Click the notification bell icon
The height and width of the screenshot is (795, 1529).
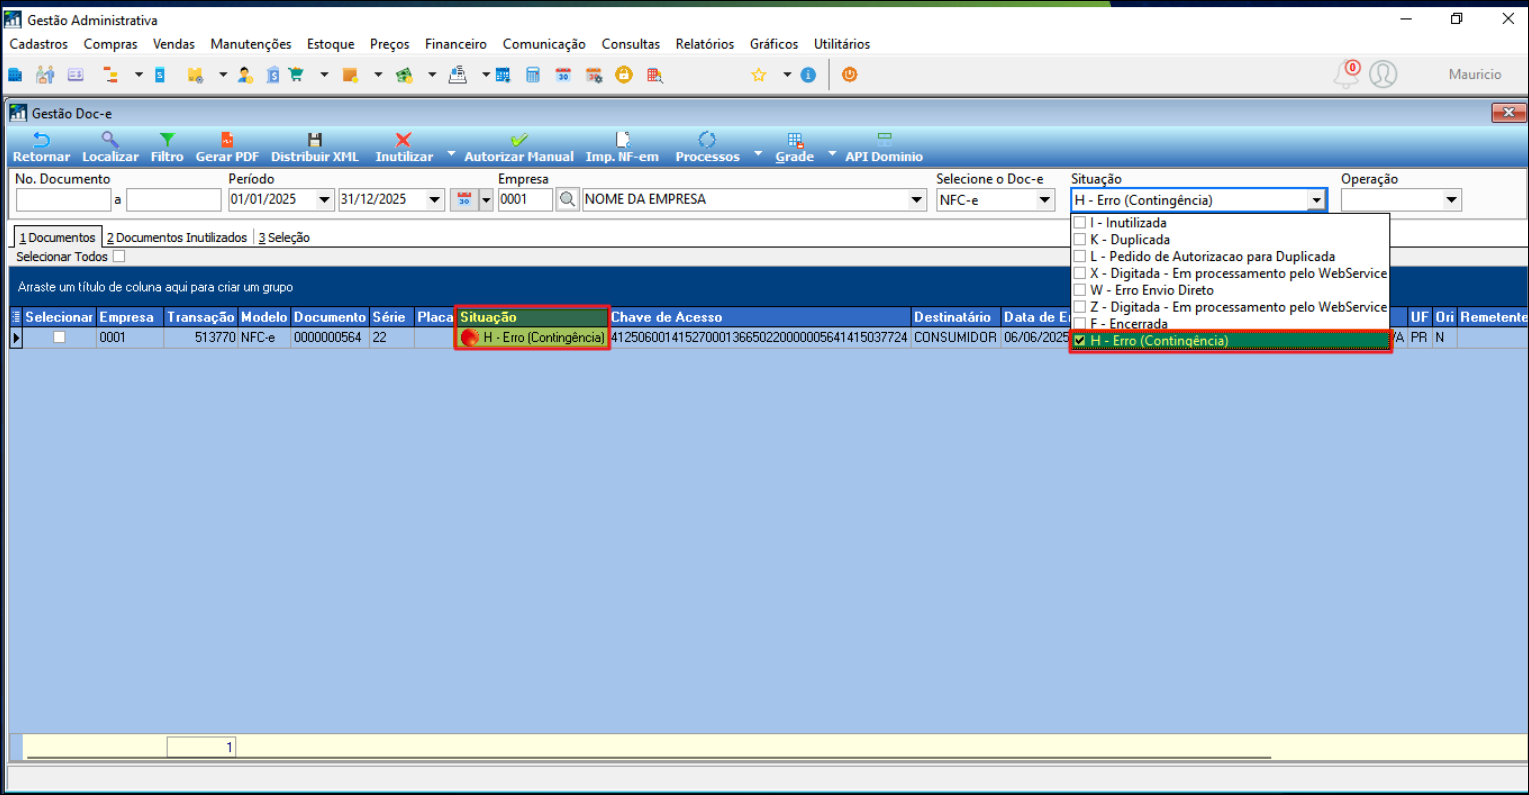1346,75
